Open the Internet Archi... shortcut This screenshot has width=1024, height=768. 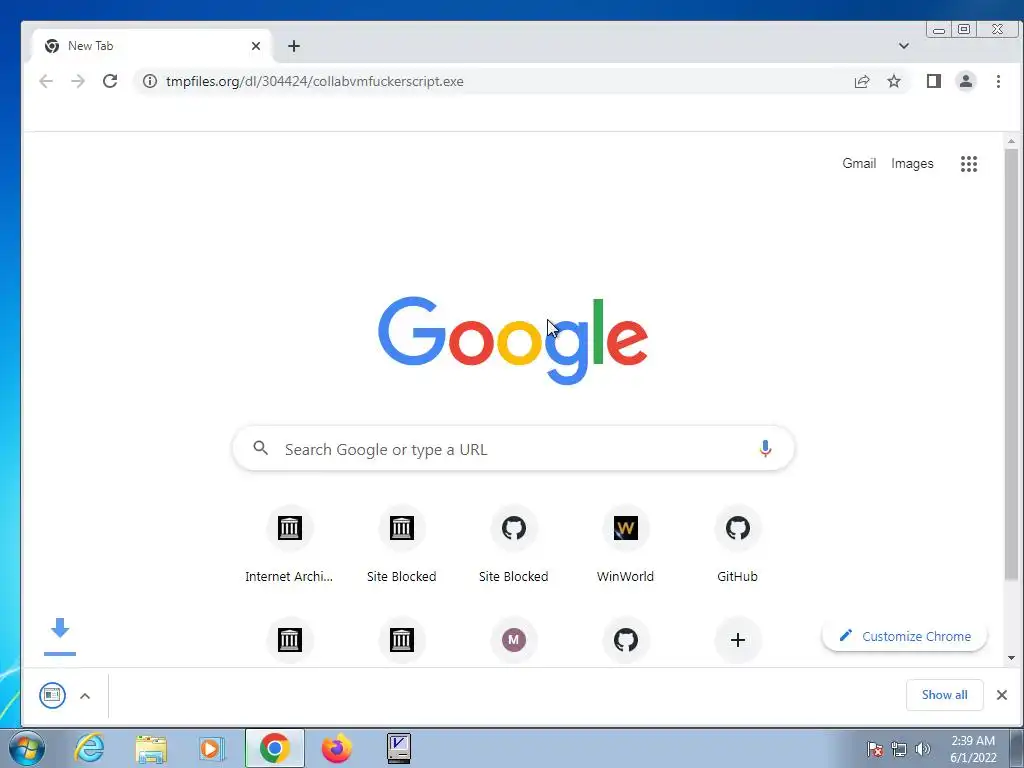tap(289, 545)
